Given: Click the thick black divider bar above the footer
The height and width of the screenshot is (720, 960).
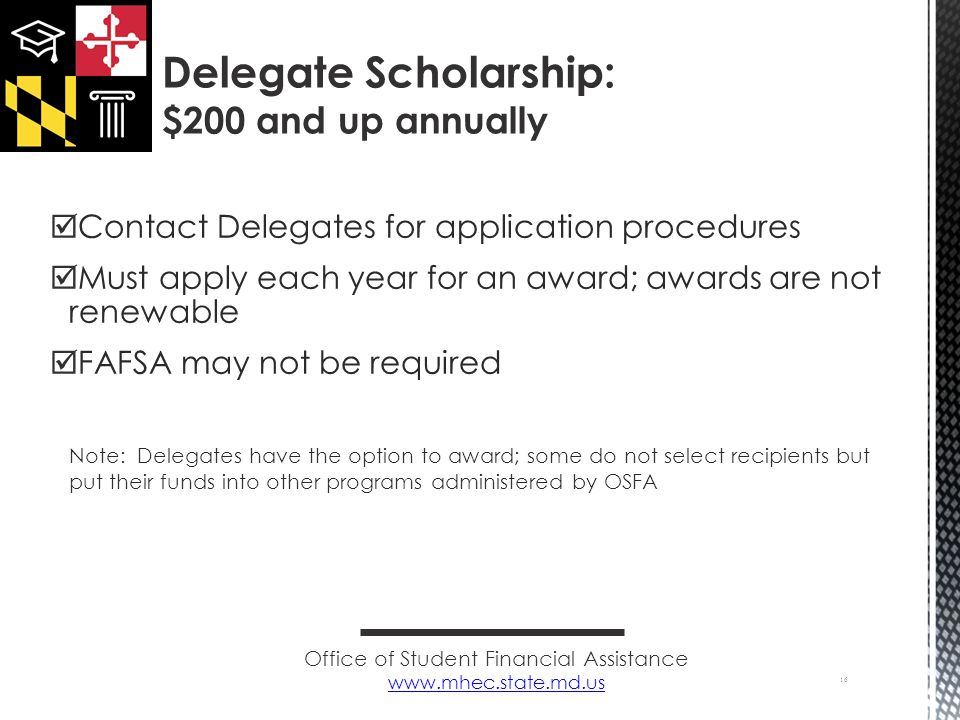Looking at the screenshot, I should (492, 632).
